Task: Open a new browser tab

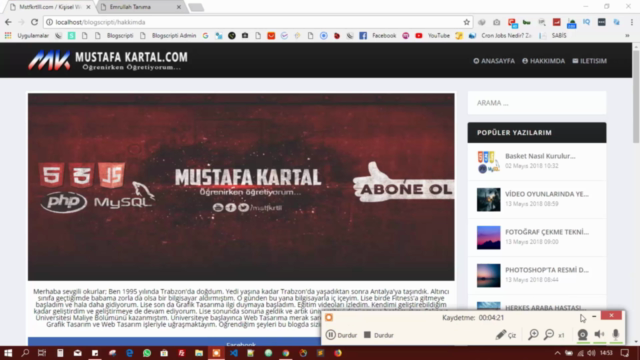Action: click(x=196, y=7)
